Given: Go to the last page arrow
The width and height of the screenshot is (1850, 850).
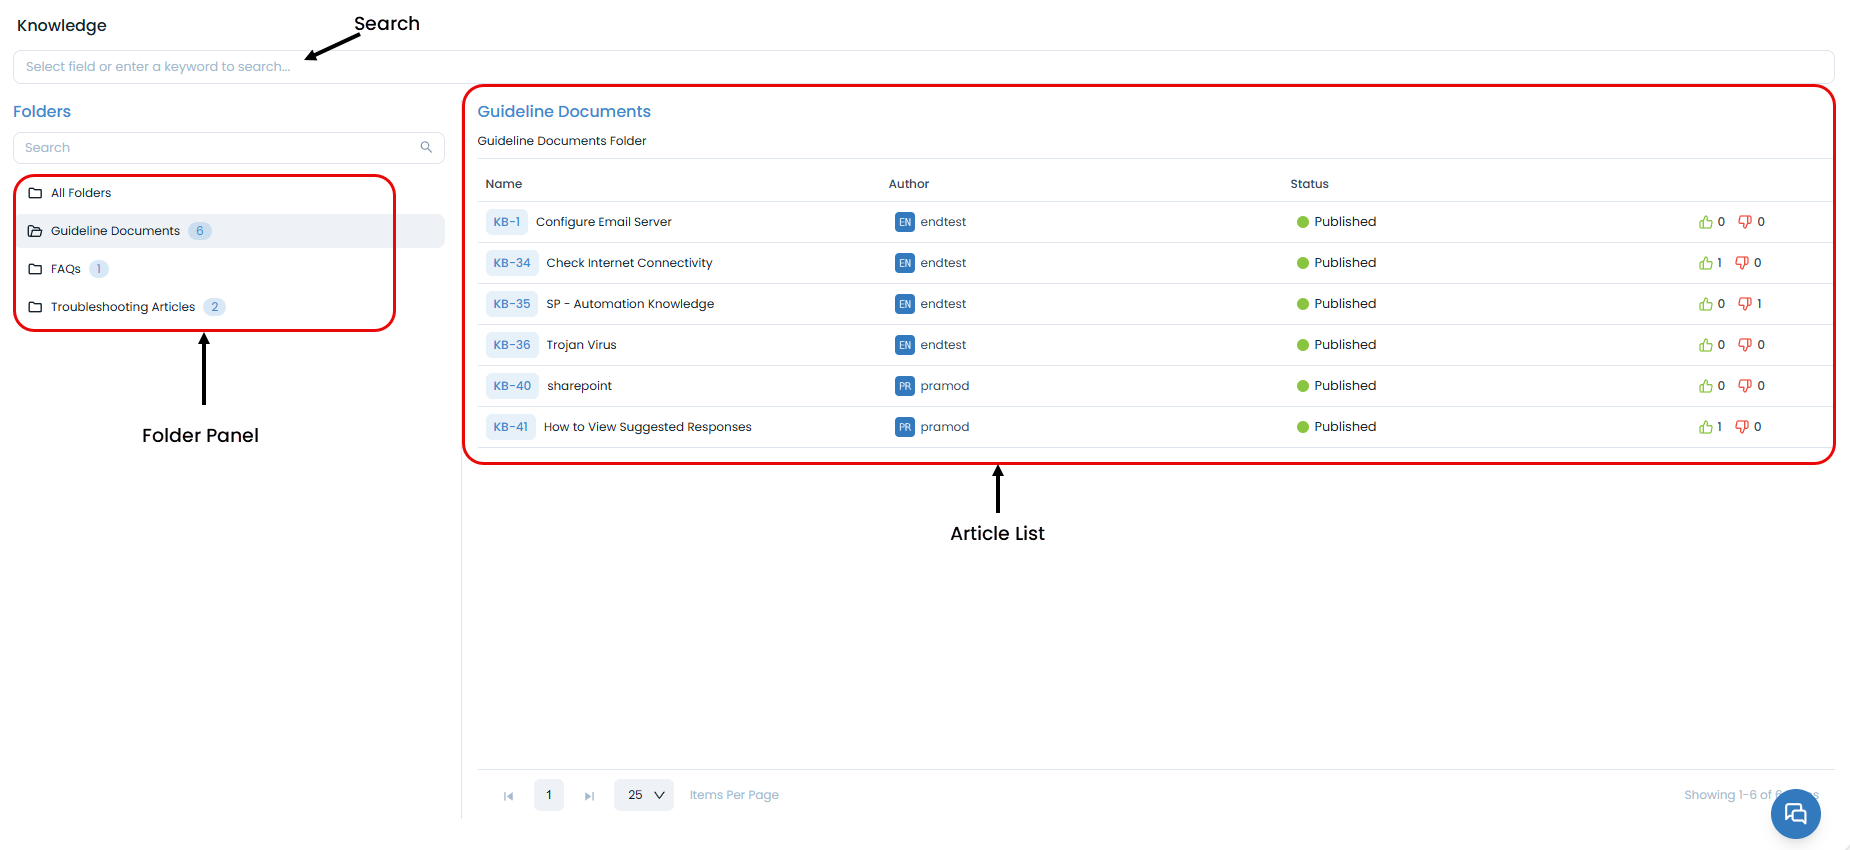Looking at the screenshot, I should tap(590, 796).
